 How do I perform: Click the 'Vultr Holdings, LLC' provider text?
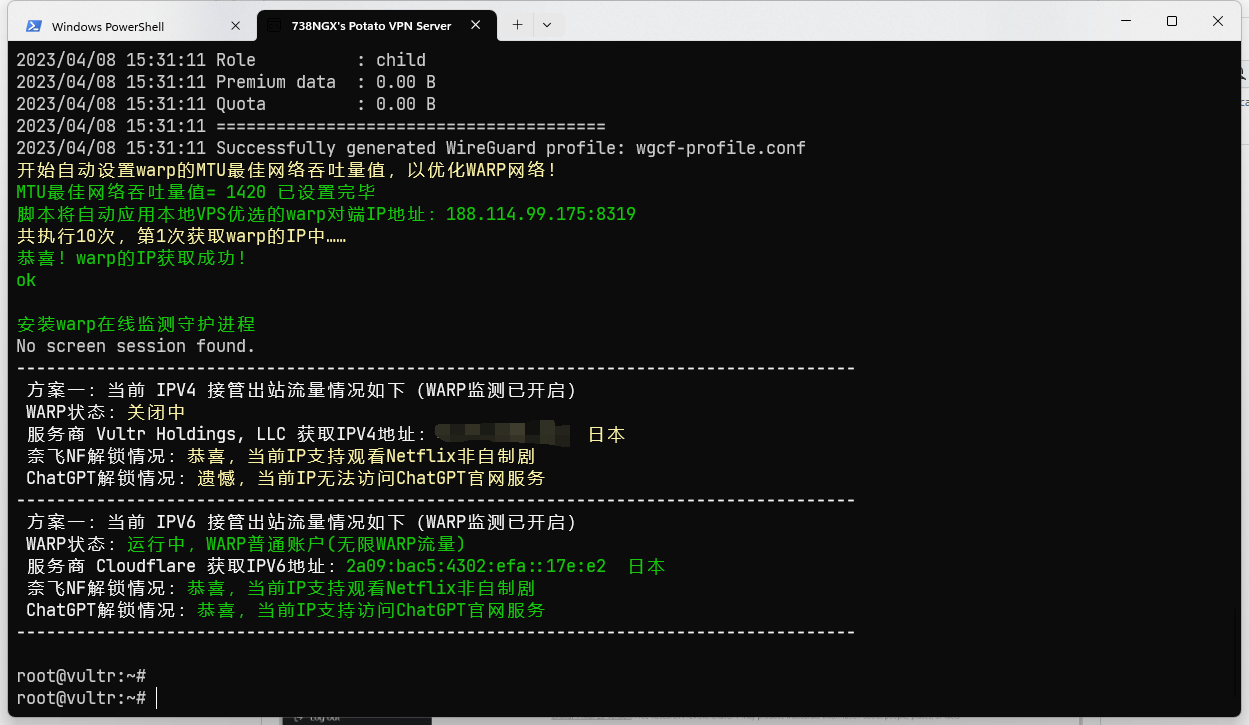click(191, 434)
